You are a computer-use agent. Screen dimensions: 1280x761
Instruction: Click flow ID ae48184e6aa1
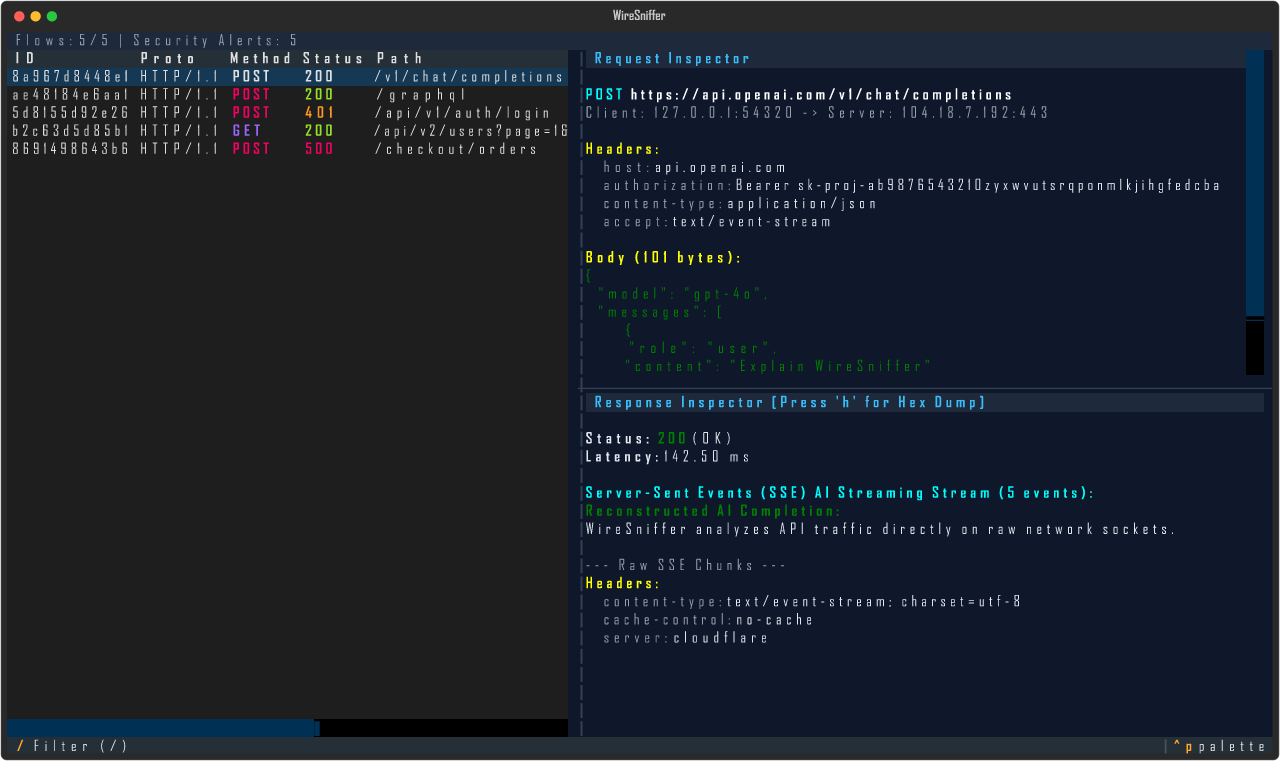[x=71, y=95]
